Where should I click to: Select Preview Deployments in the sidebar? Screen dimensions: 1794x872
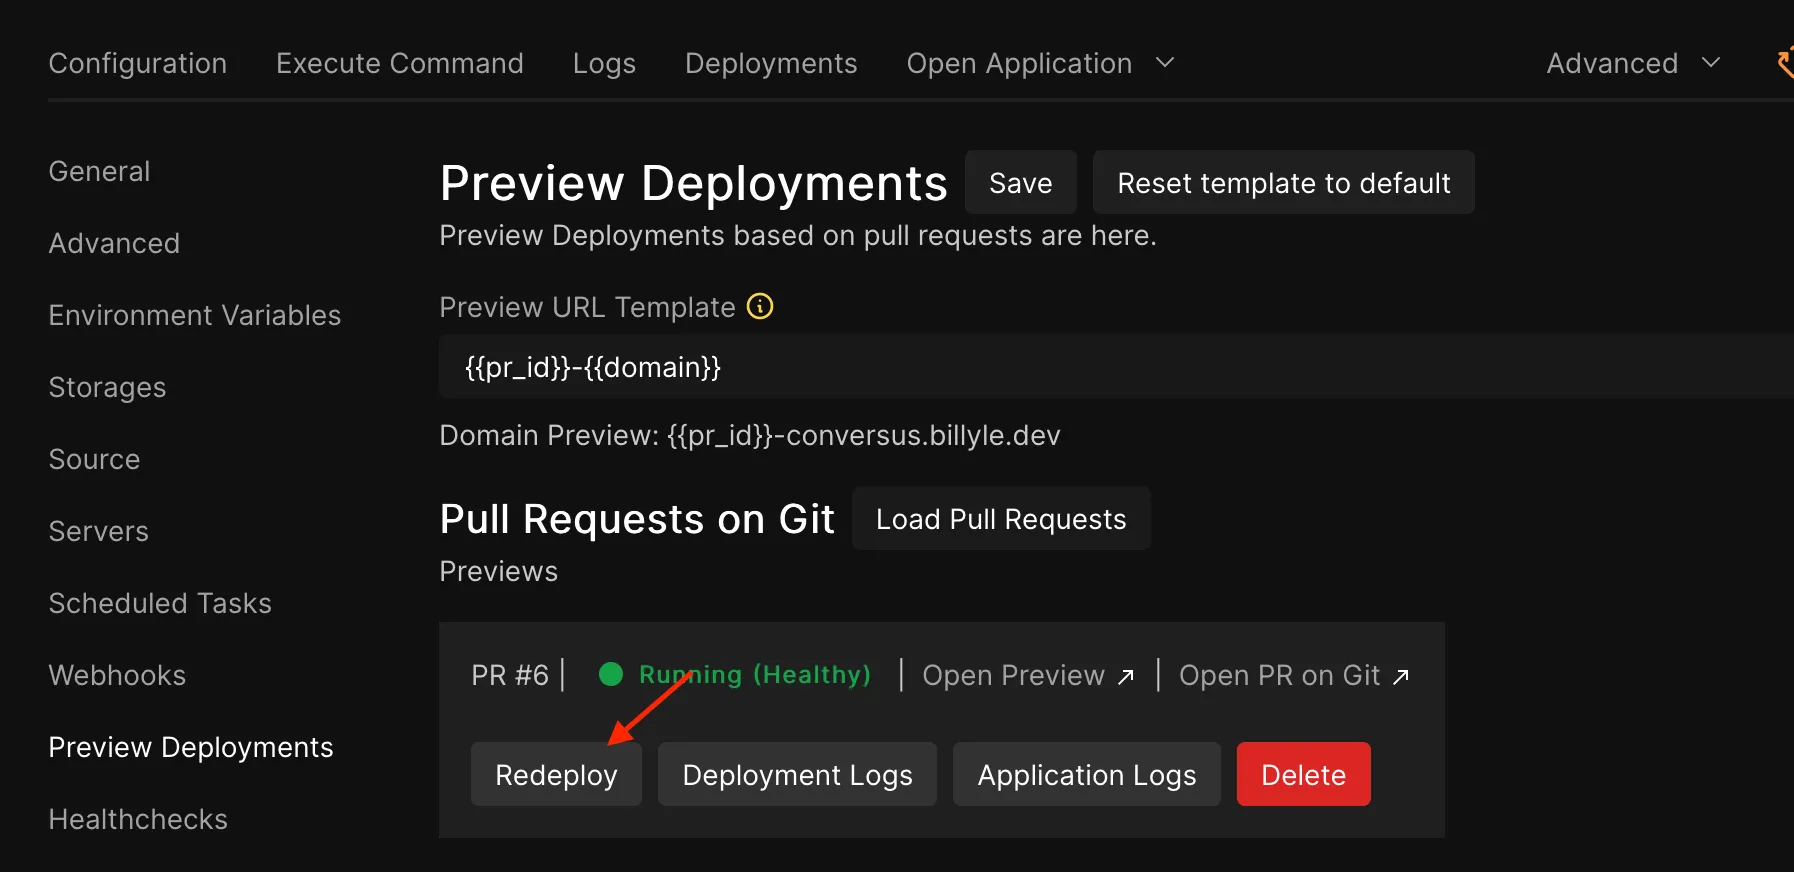[191, 747]
